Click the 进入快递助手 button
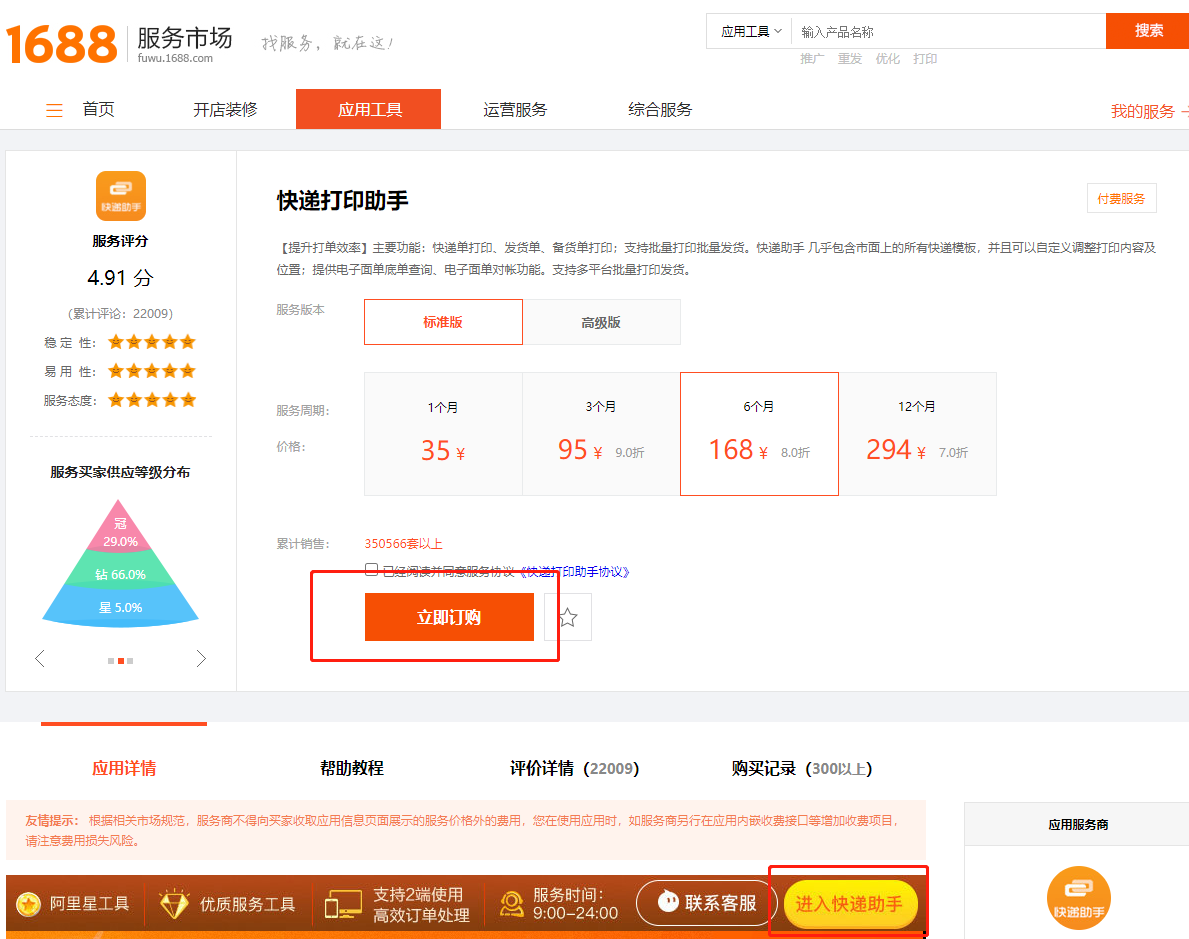 (x=849, y=903)
